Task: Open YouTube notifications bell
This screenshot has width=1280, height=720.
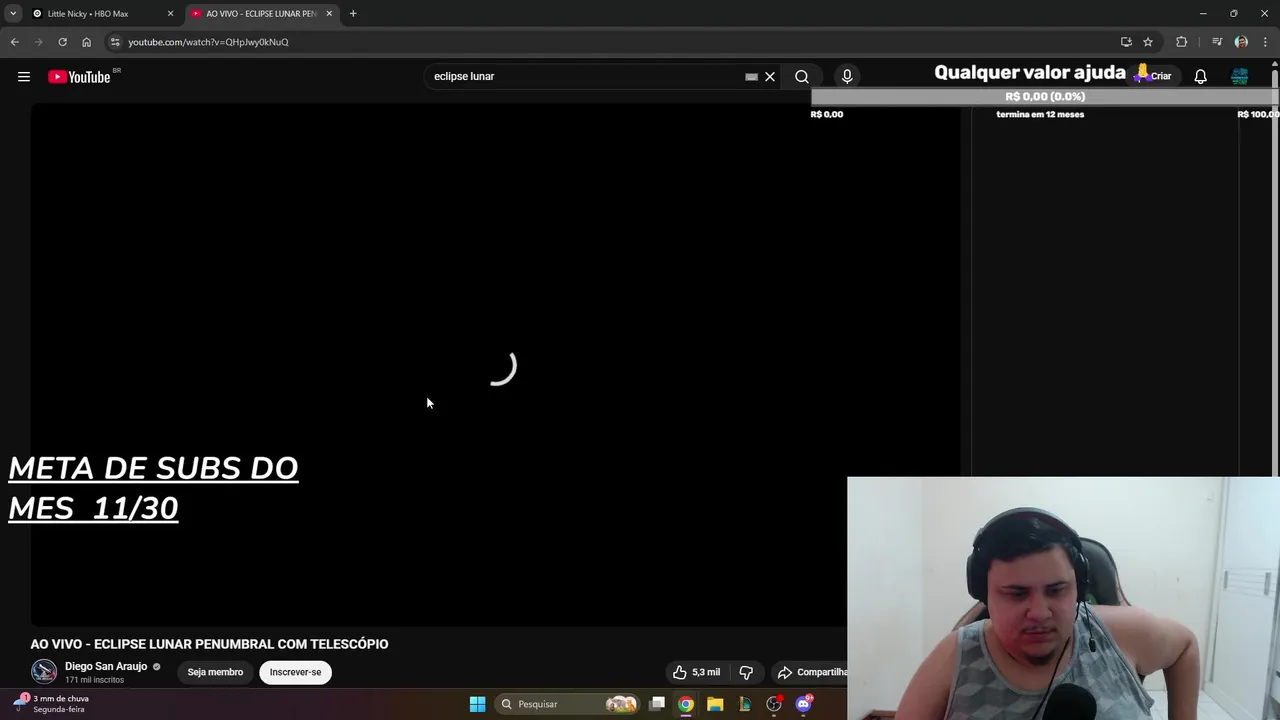Action: [1200, 76]
